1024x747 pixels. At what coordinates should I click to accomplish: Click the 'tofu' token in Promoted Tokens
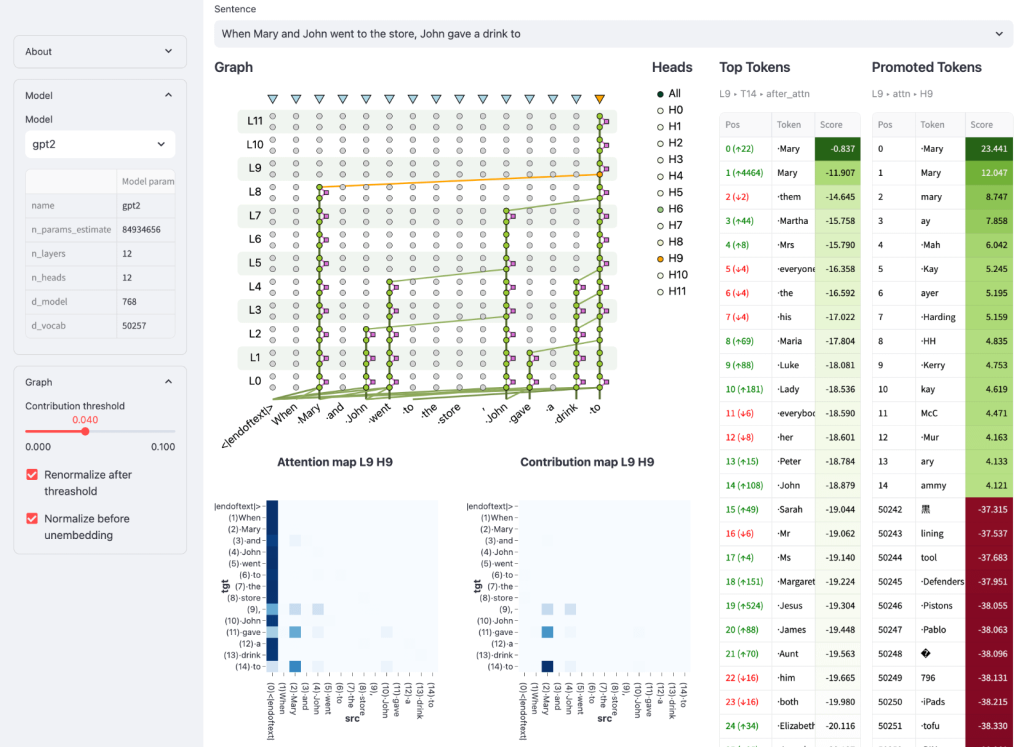click(939, 725)
